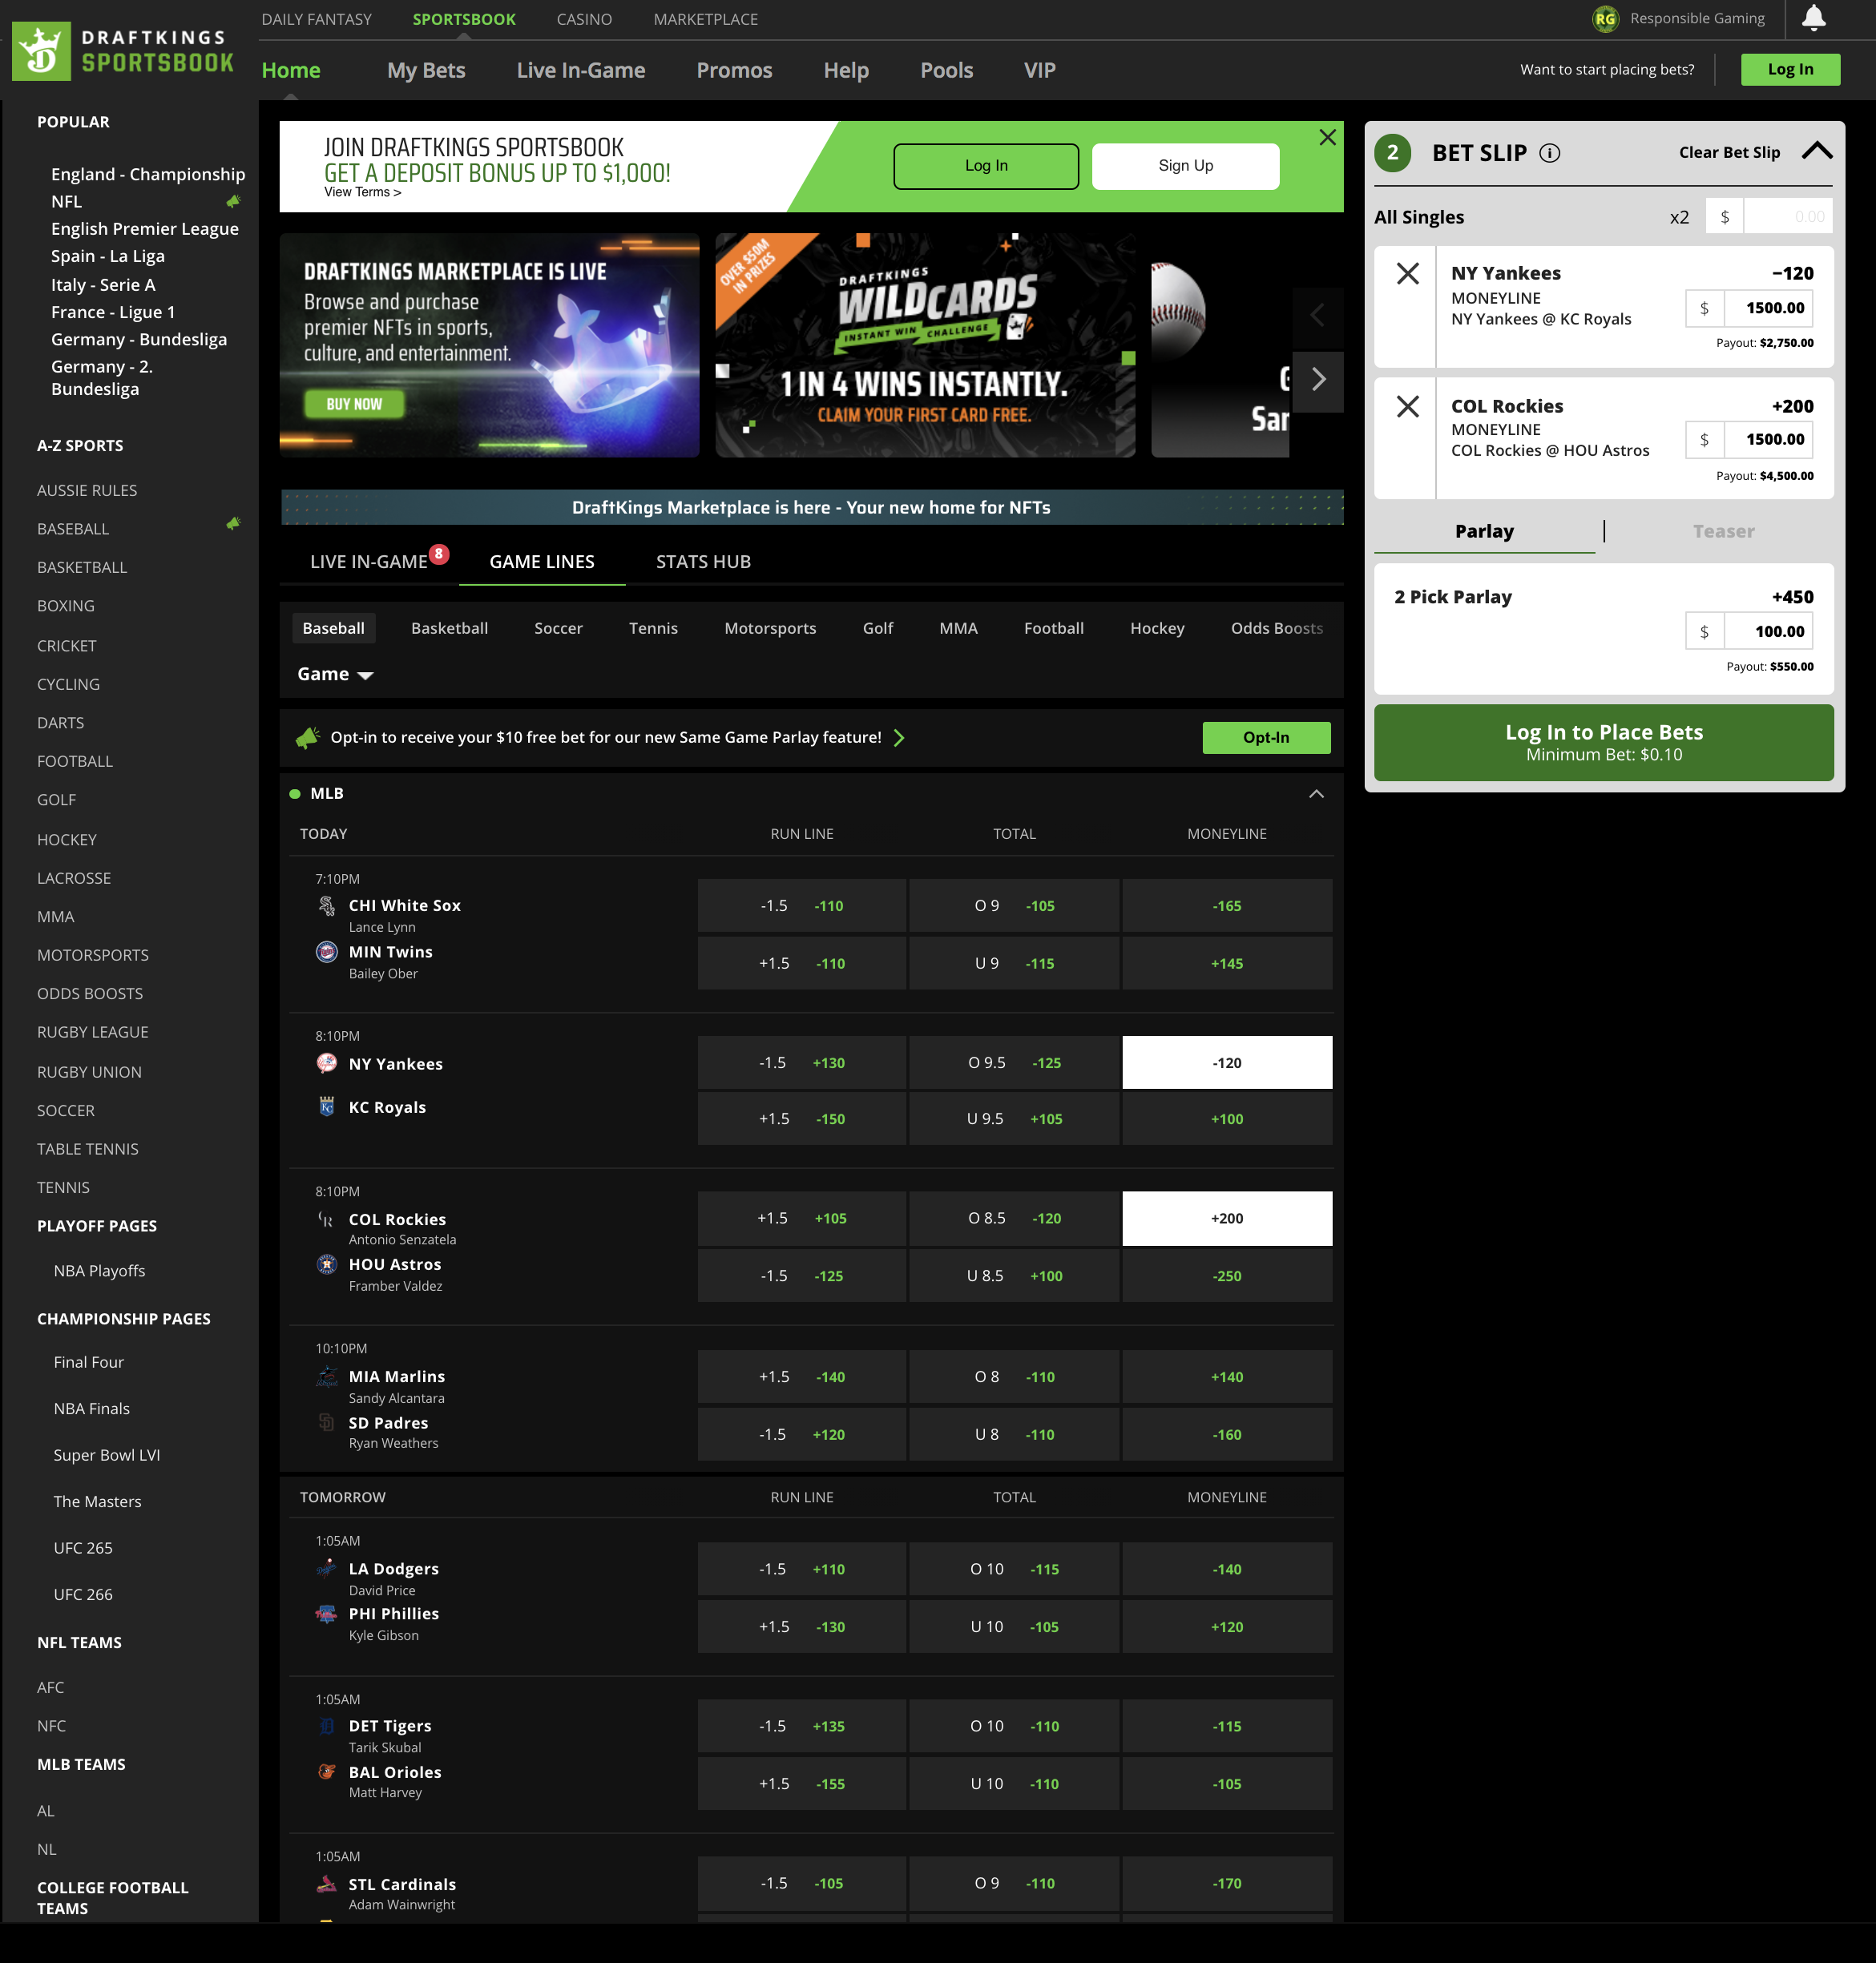1876x1963 pixels.
Task: Select the KC Royals +100 moneyline
Action: click(x=1227, y=1118)
